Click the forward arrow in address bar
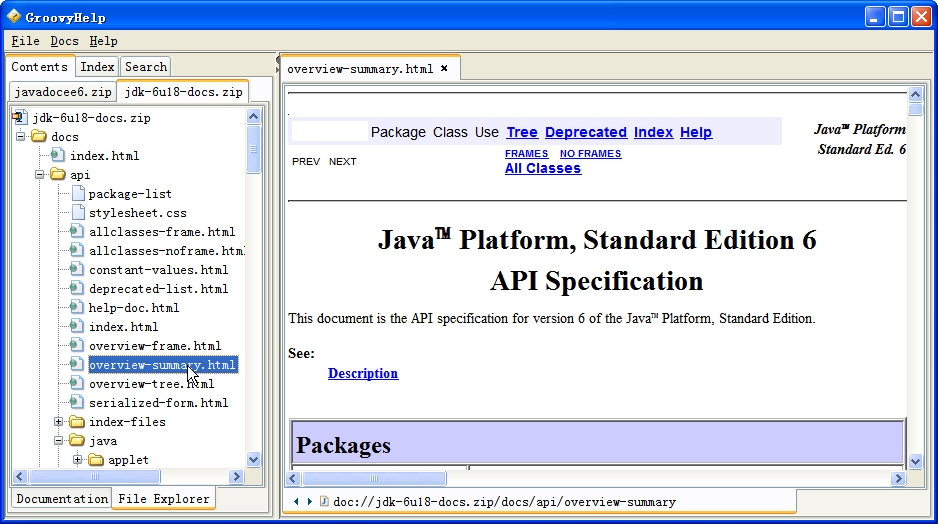Viewport: 938px width, 524px height. pyautogui.click(x=310, y=501)
